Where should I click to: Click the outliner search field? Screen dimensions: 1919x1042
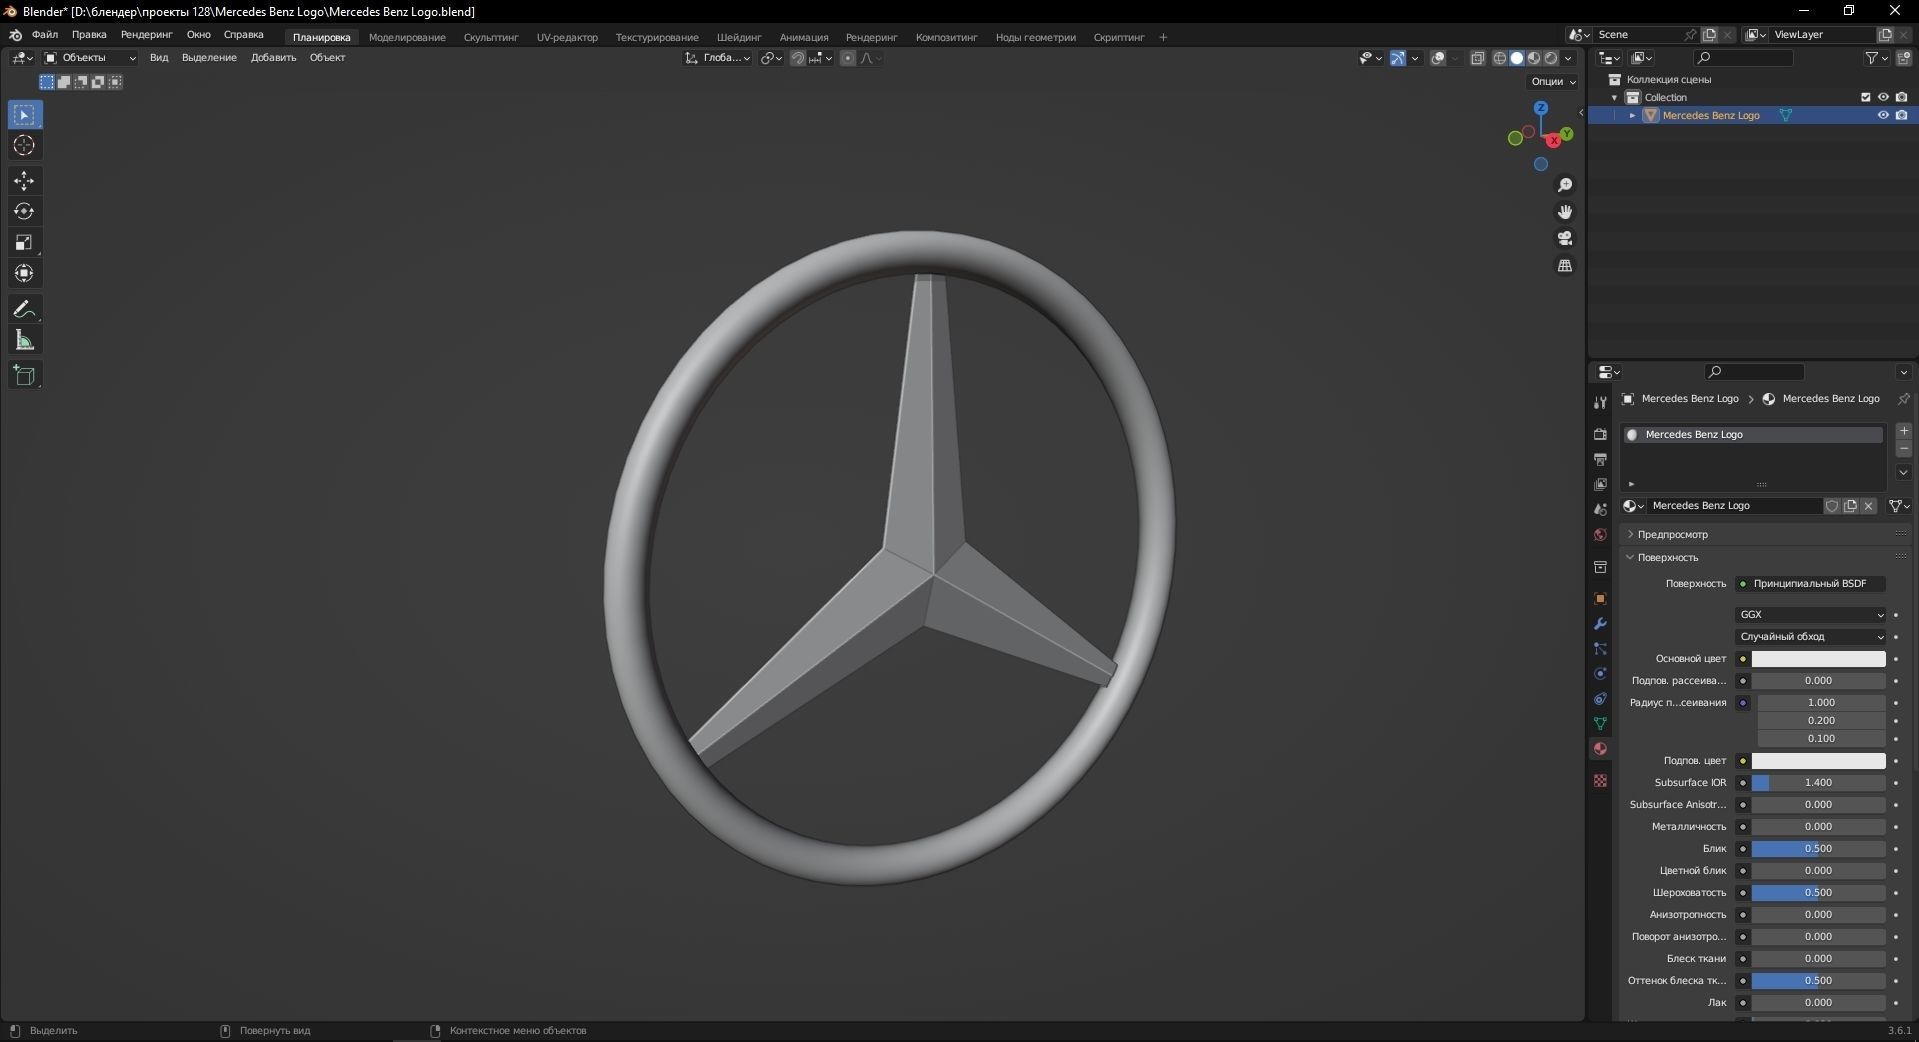coord(1742,58)
